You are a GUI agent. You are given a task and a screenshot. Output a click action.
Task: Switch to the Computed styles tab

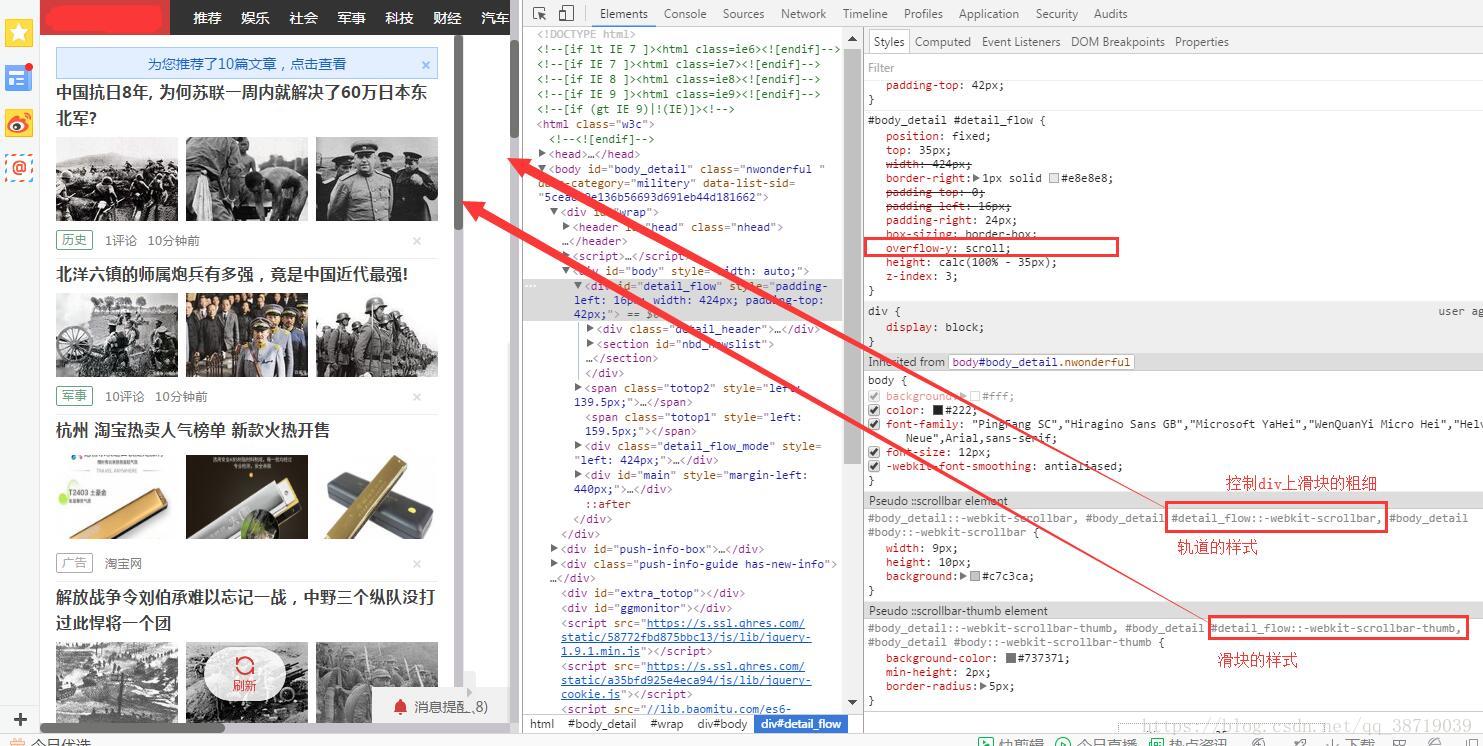943,42
